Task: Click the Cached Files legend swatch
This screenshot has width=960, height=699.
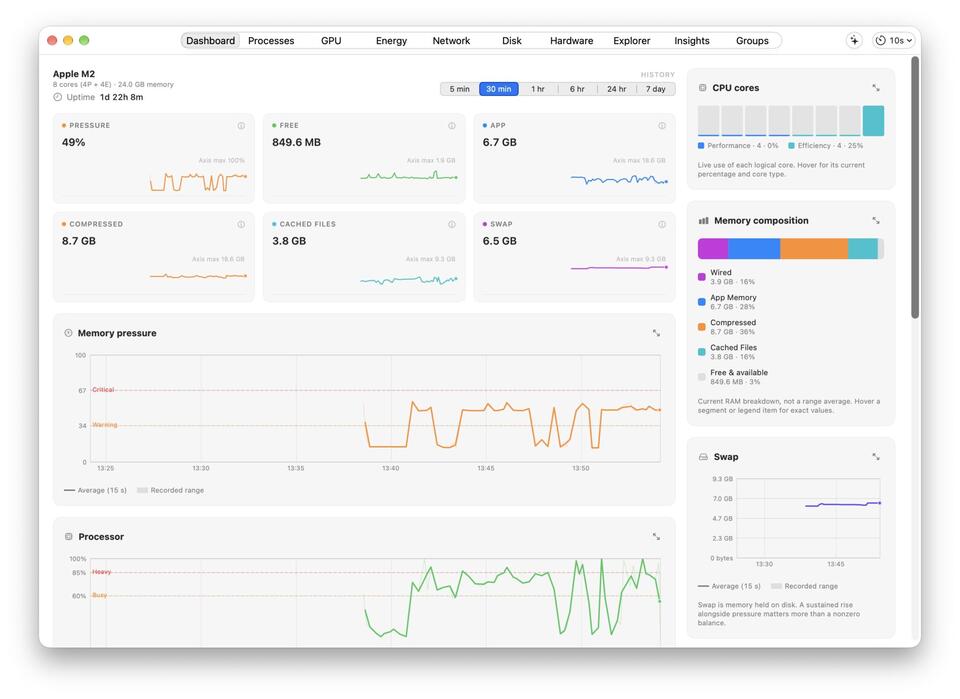Action: pos(702,352)
